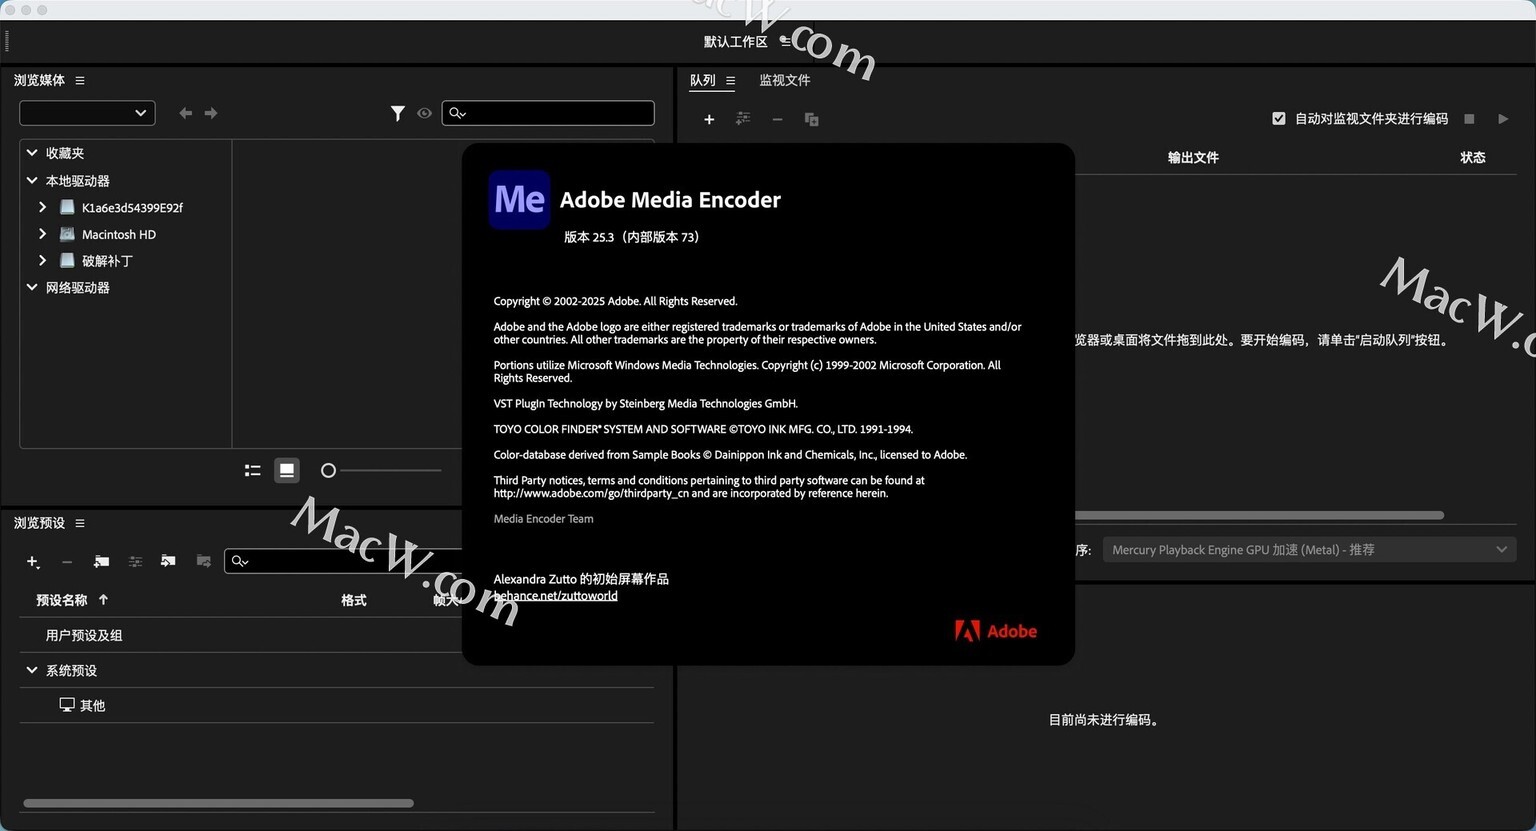Export presets via the folder-arrow icon
This screenshot has height=831, width=1536.
tap(203, 562)
